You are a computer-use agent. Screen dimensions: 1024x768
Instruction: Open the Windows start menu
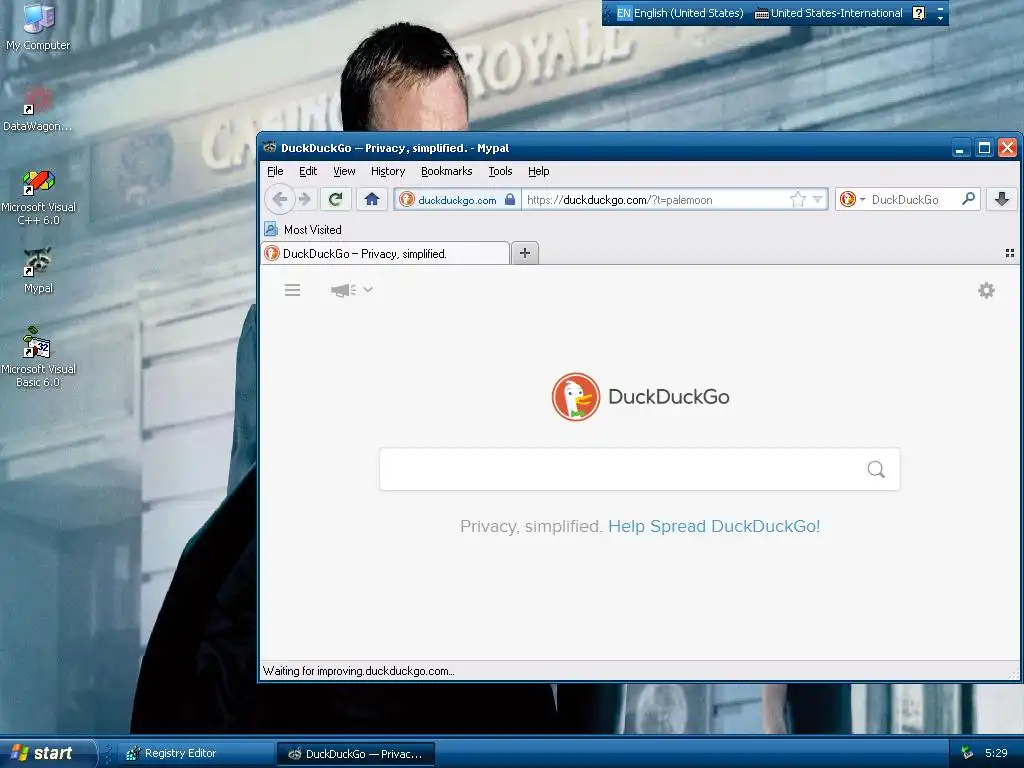(x=47, y=753)
